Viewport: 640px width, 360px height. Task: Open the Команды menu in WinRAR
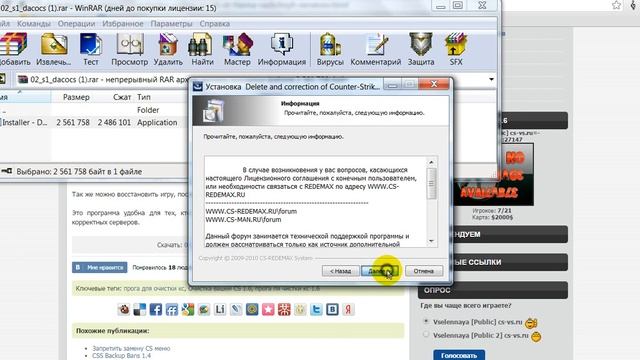tap(34, 24)
